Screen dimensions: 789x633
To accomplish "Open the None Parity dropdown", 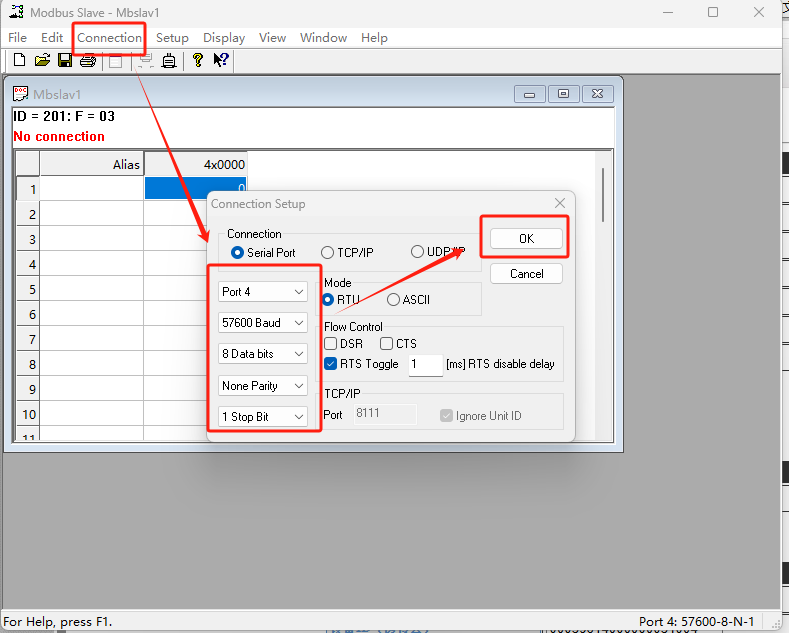I will [x=263, y=385].
